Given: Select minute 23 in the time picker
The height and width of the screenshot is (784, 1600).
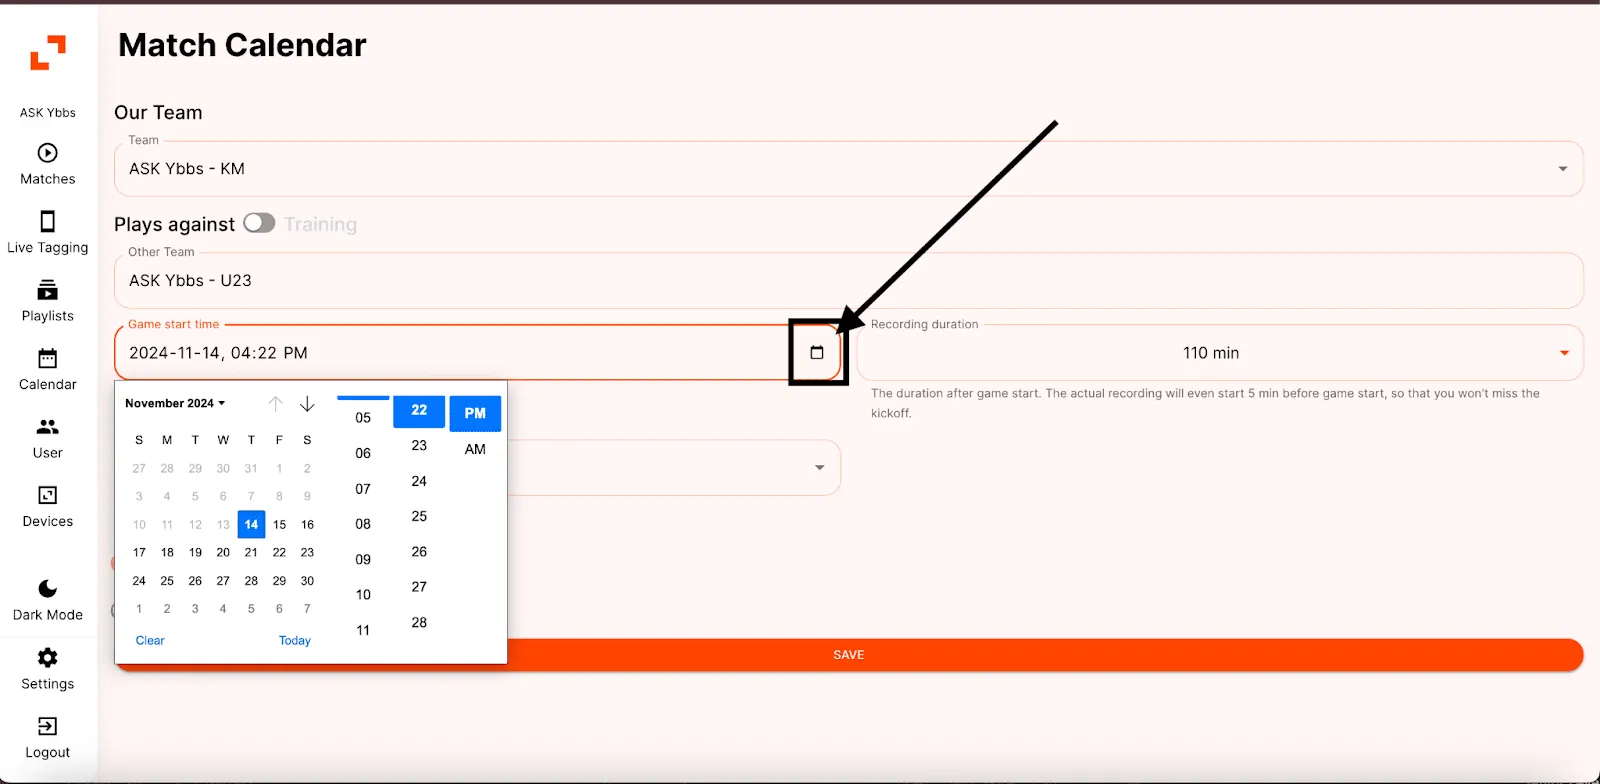Looking at the screenshot, I should pyautogui.click(x=419, y=445).
